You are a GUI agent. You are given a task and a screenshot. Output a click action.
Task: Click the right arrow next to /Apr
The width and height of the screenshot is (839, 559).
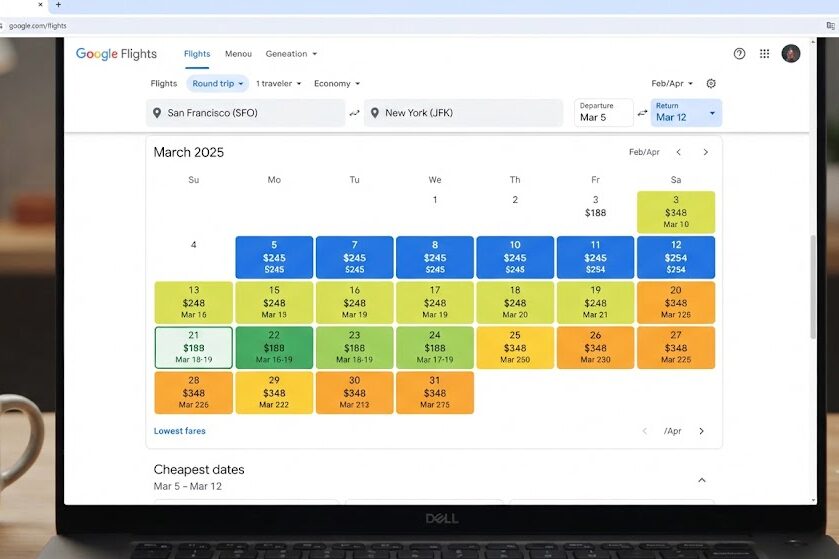coord(701,431)
